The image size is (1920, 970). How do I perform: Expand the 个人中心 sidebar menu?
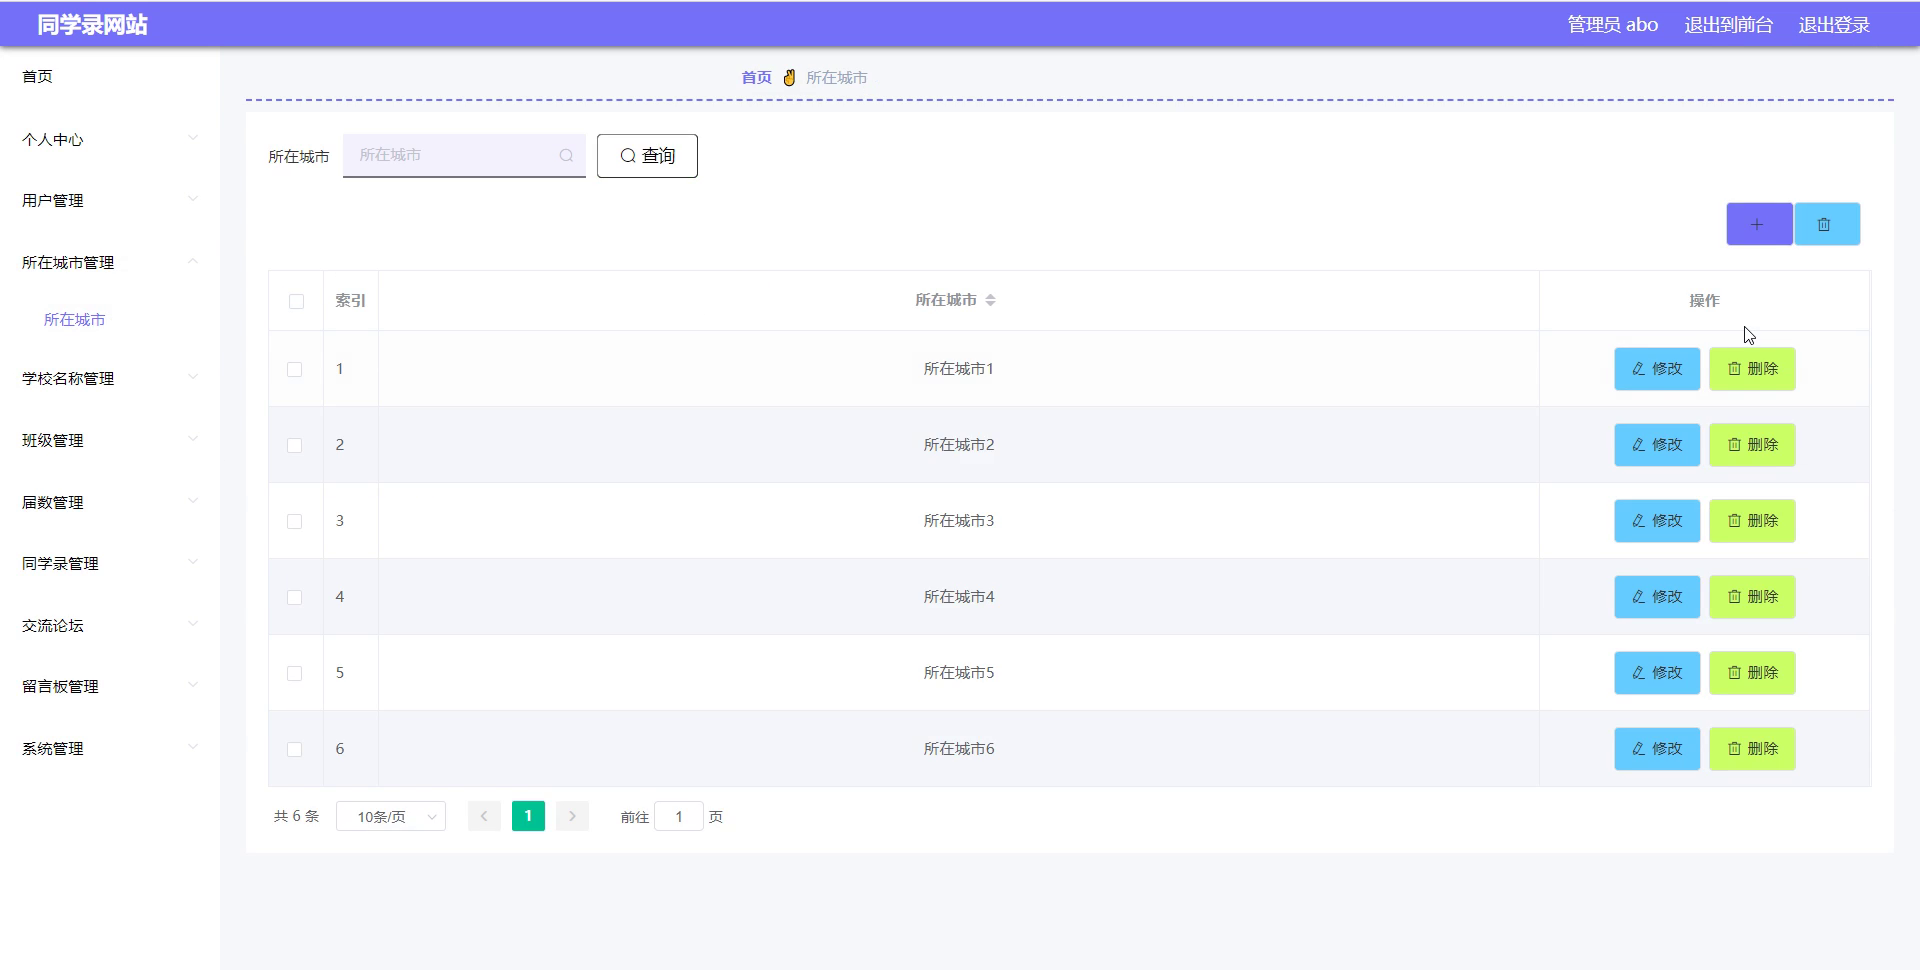pyautogui.click(x=110, y=139)
